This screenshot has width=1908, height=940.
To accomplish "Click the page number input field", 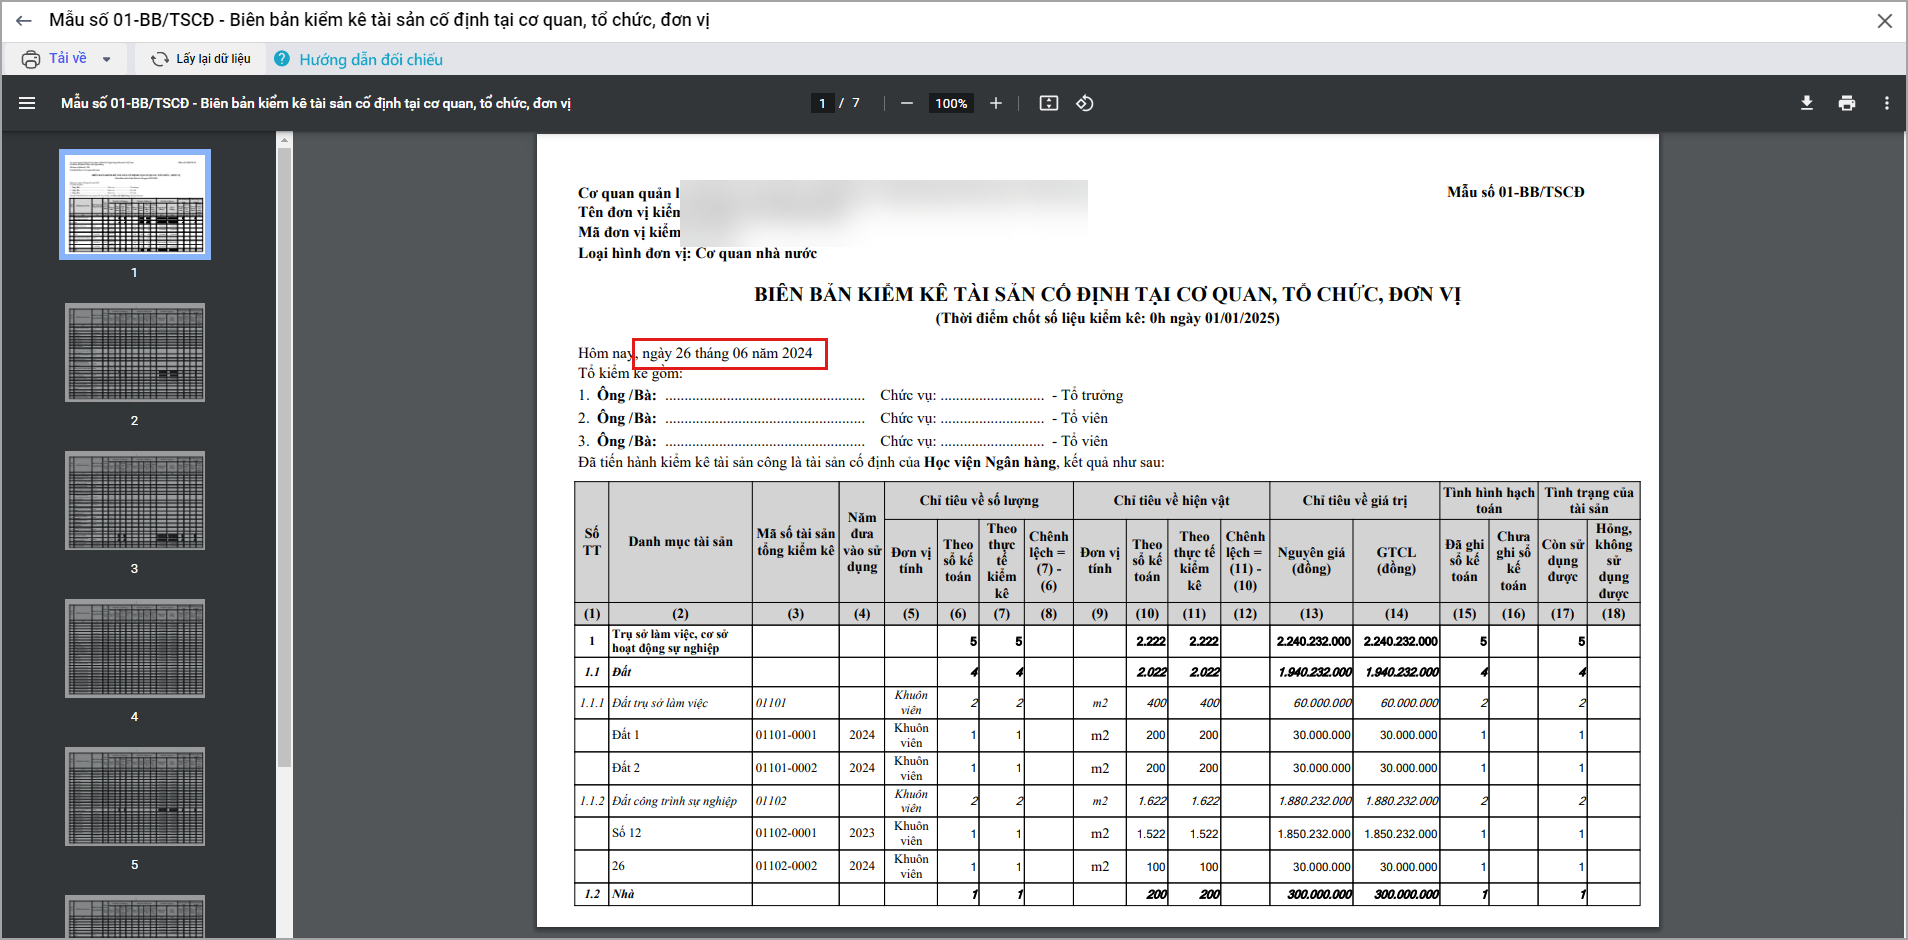I will pos(822,103).
